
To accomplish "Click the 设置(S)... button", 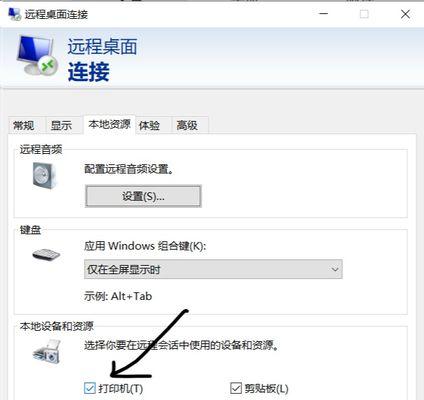I will (143, 196).
